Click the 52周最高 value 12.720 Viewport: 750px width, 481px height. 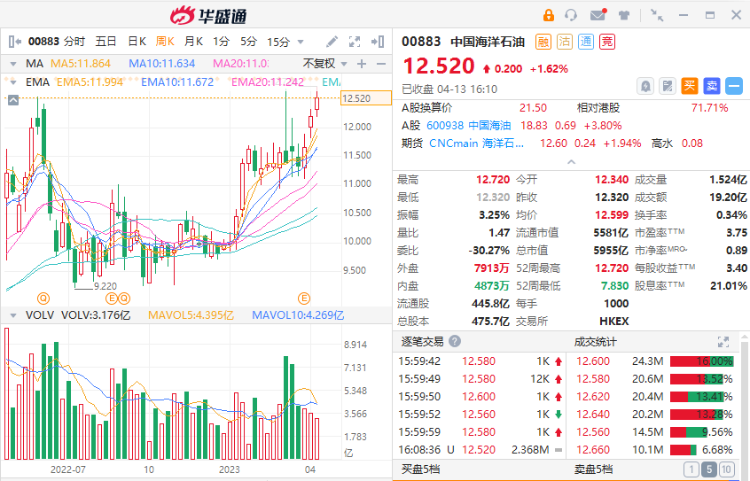click(x=611, y=268)
